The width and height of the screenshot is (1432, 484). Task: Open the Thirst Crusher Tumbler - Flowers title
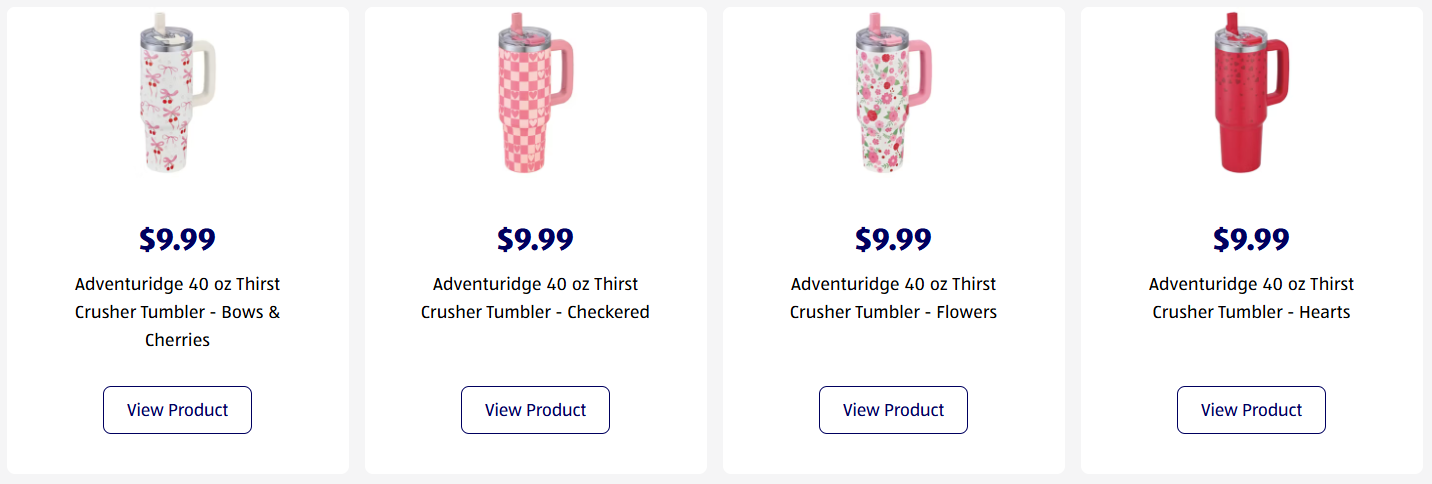[893, 298]
